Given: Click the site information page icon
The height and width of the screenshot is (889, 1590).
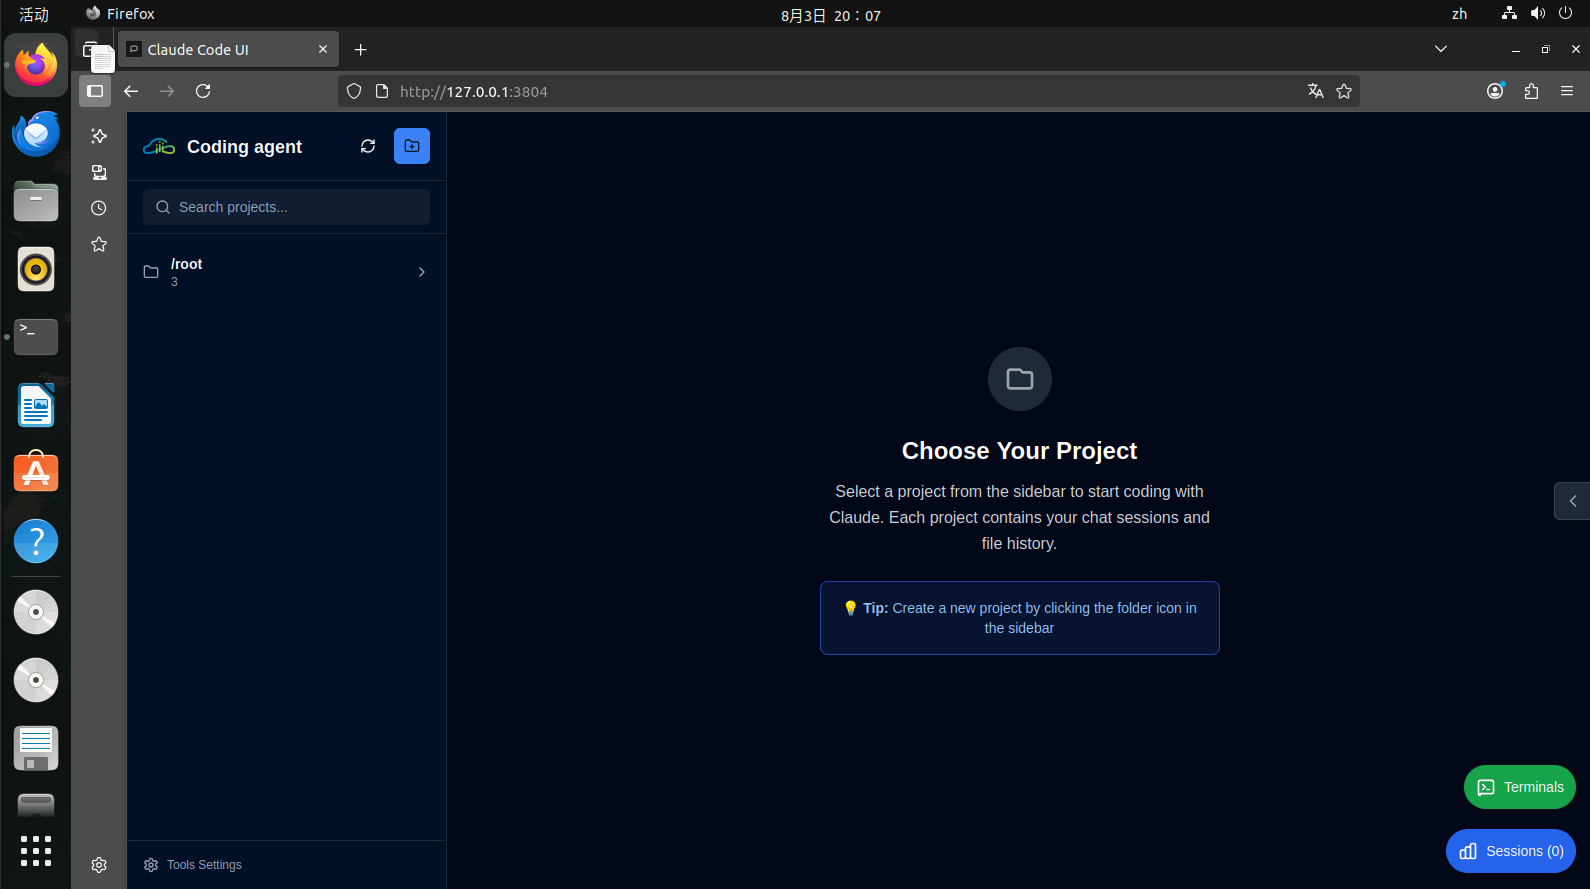Looking at the screenshot, I should point(381,91).
